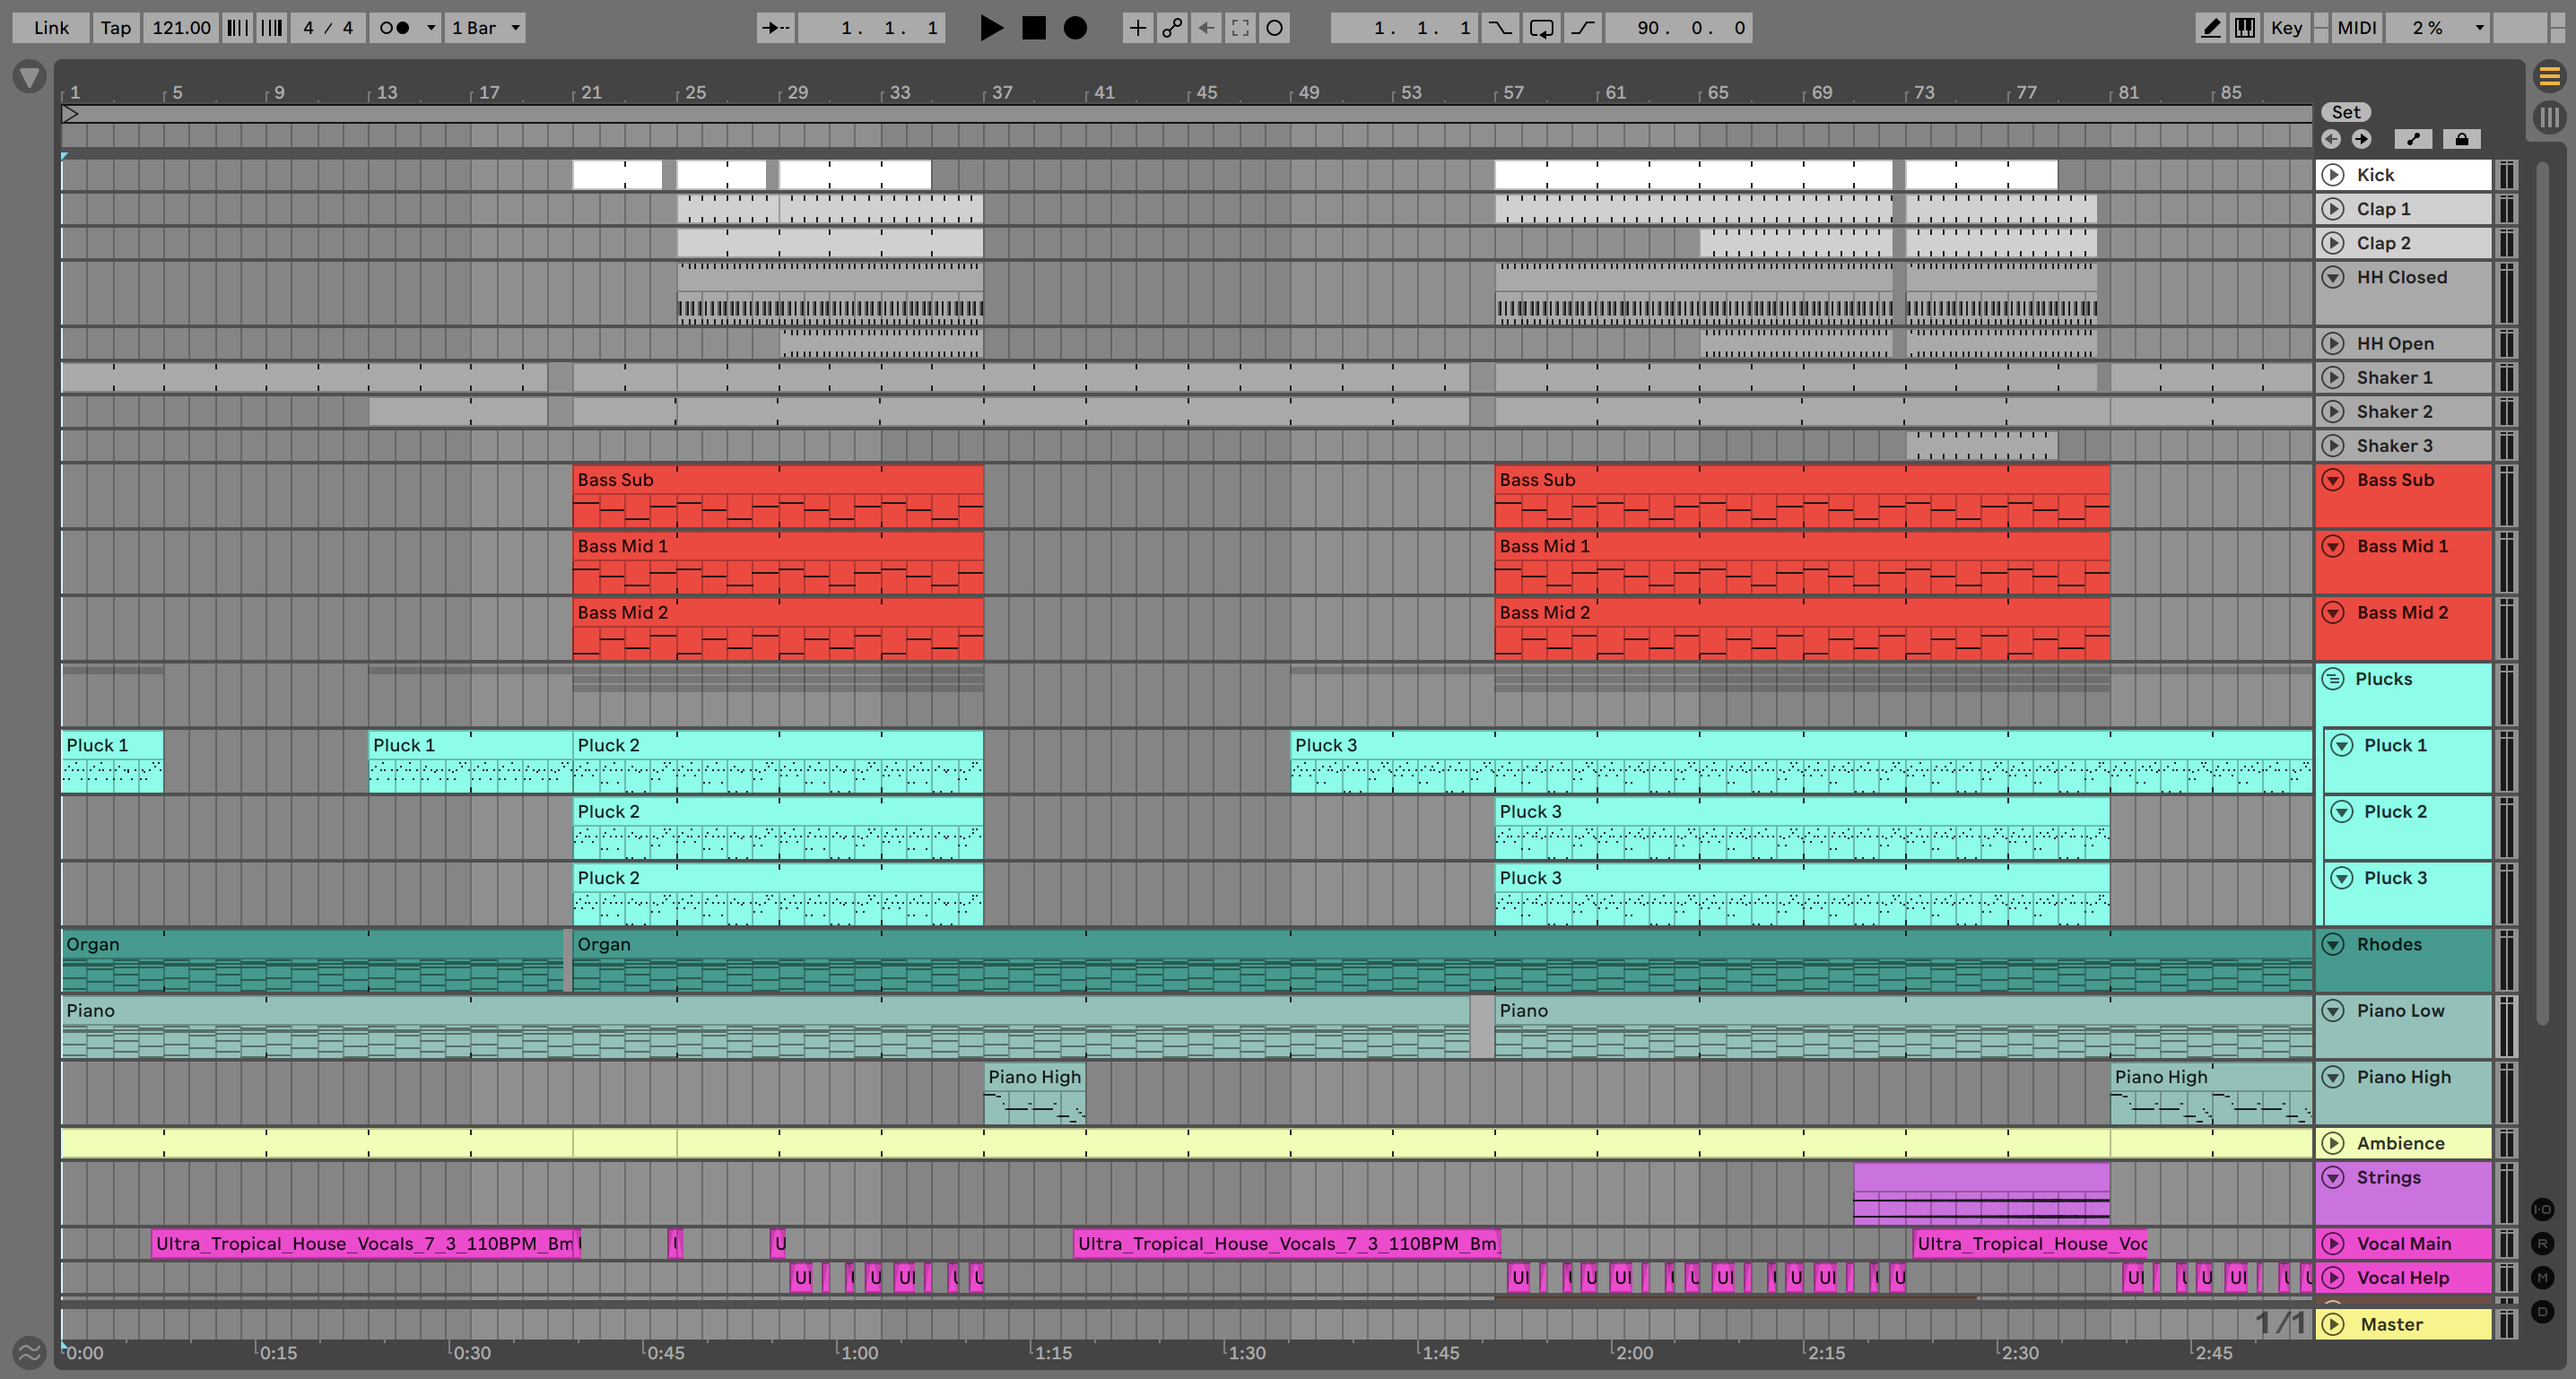The height and width of the screenshot is (1379, 2576).
Task: Click the Automation Arm chain-link icon
Action: point(1172,28)
